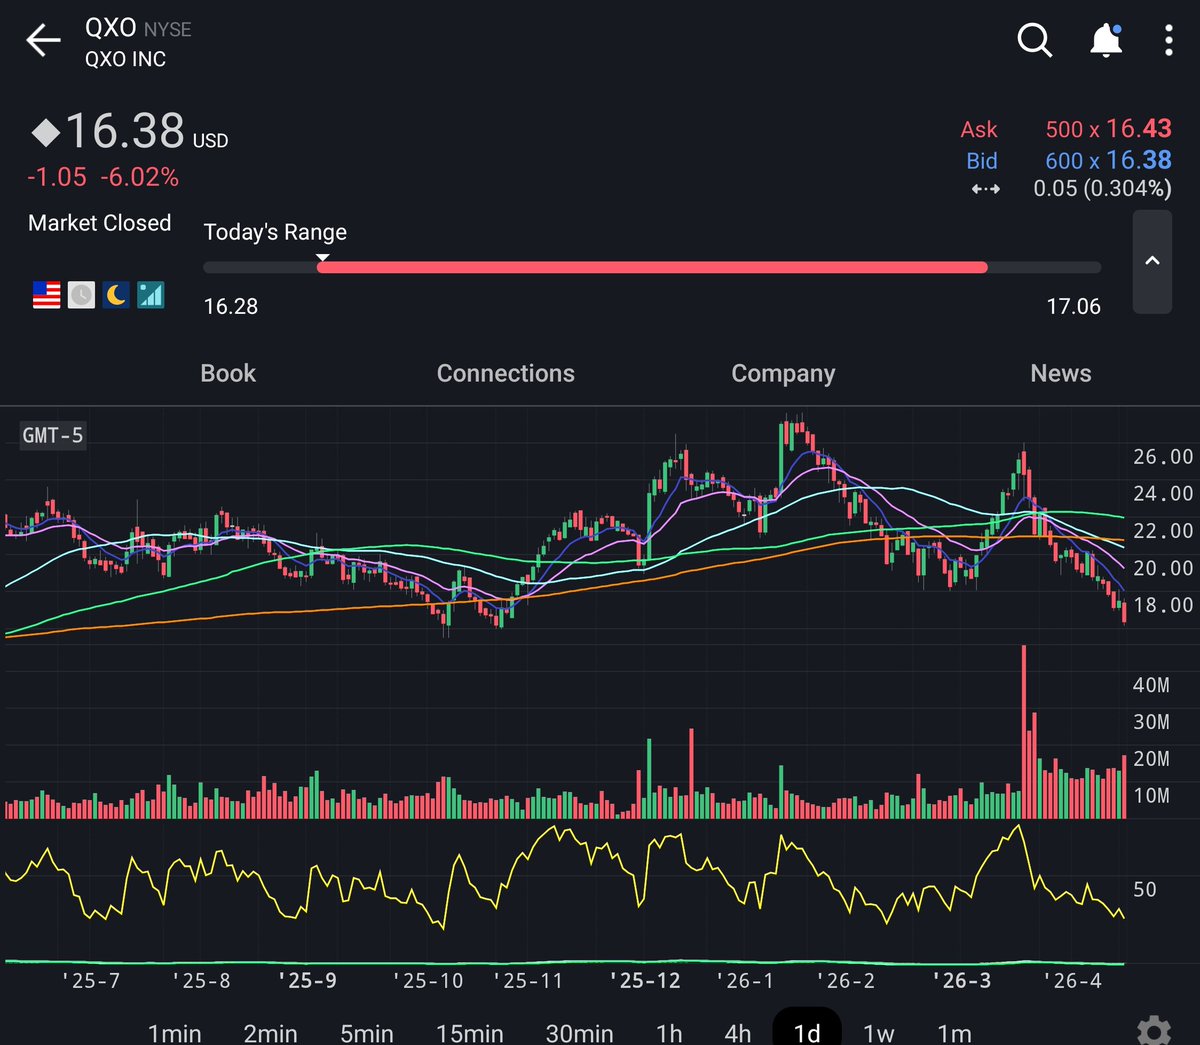Tap the QXO ticker symbol
This screenshot has height=1045, width=1200.
(110, 28)
